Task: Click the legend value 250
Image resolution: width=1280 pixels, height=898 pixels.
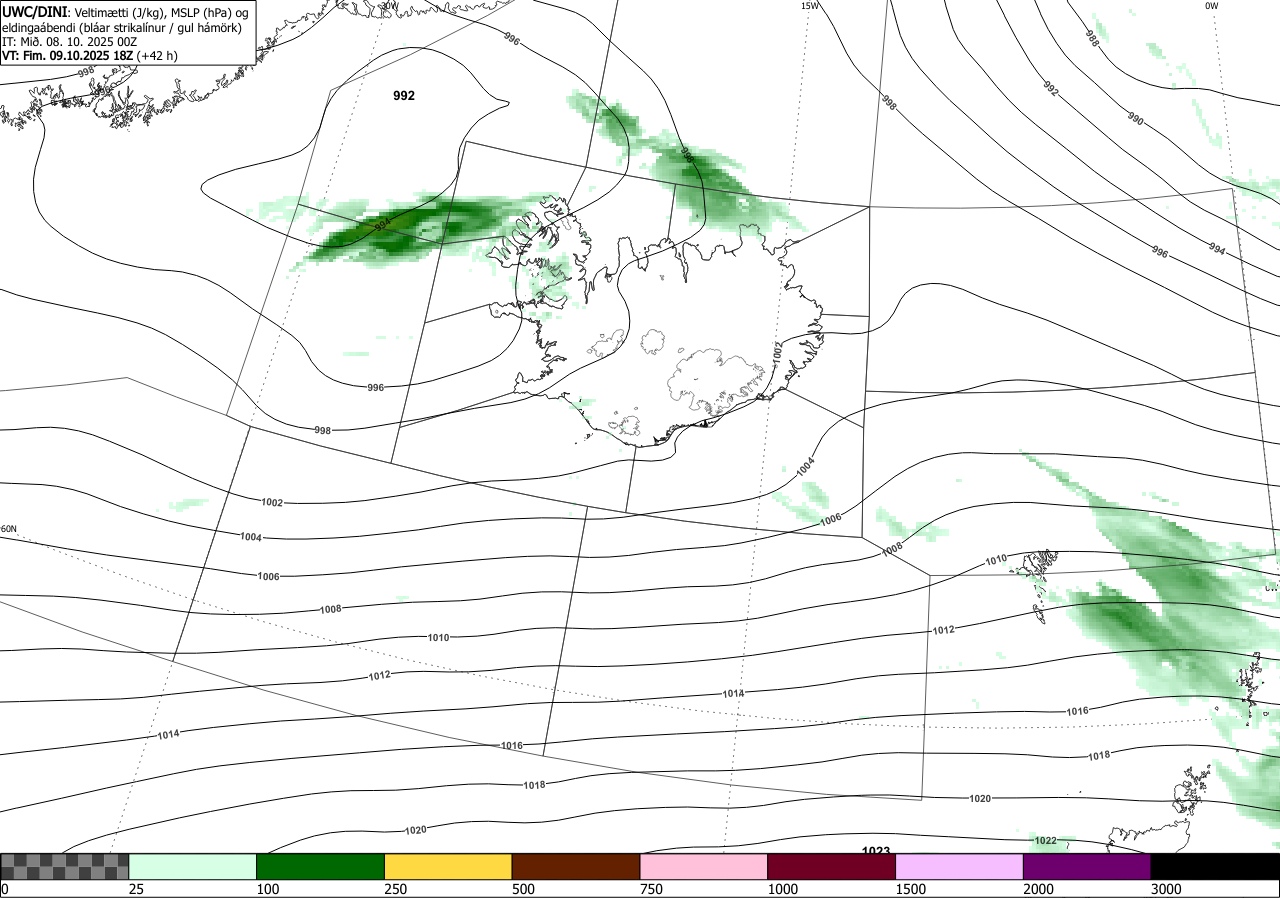Action: click(396, 889)
